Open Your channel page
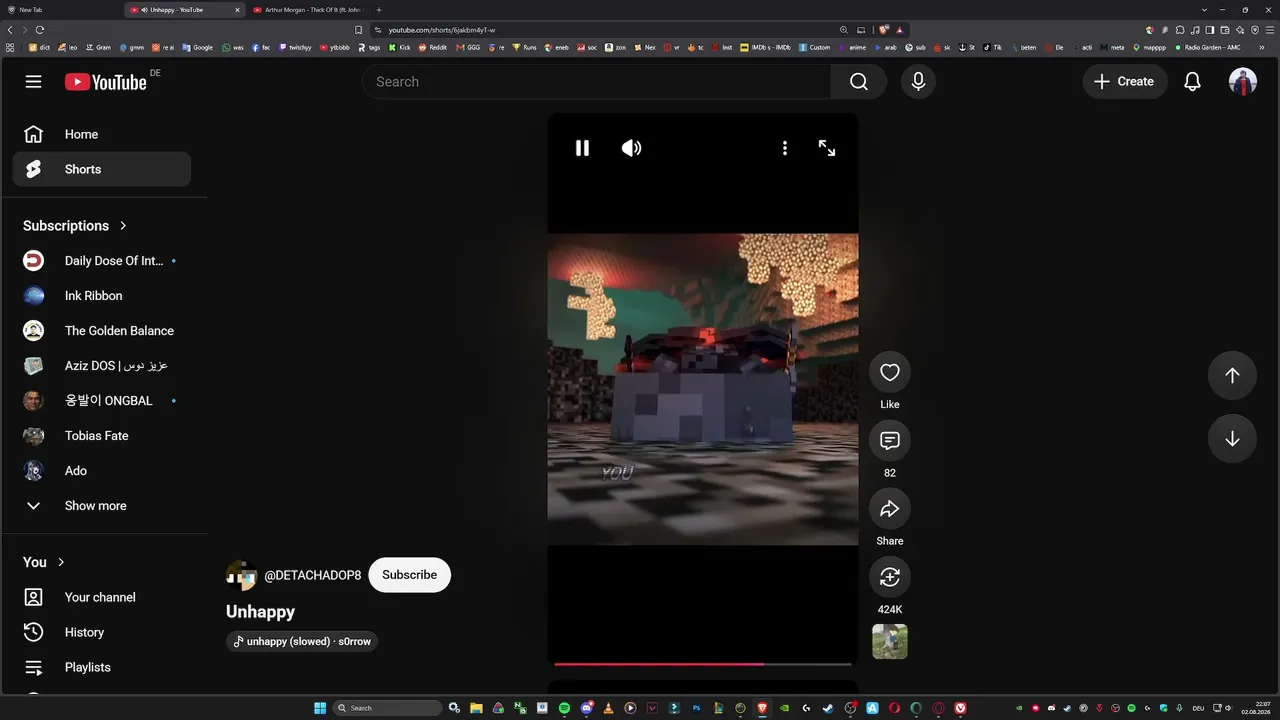The image size is (1280, 720). click(101, 597)
